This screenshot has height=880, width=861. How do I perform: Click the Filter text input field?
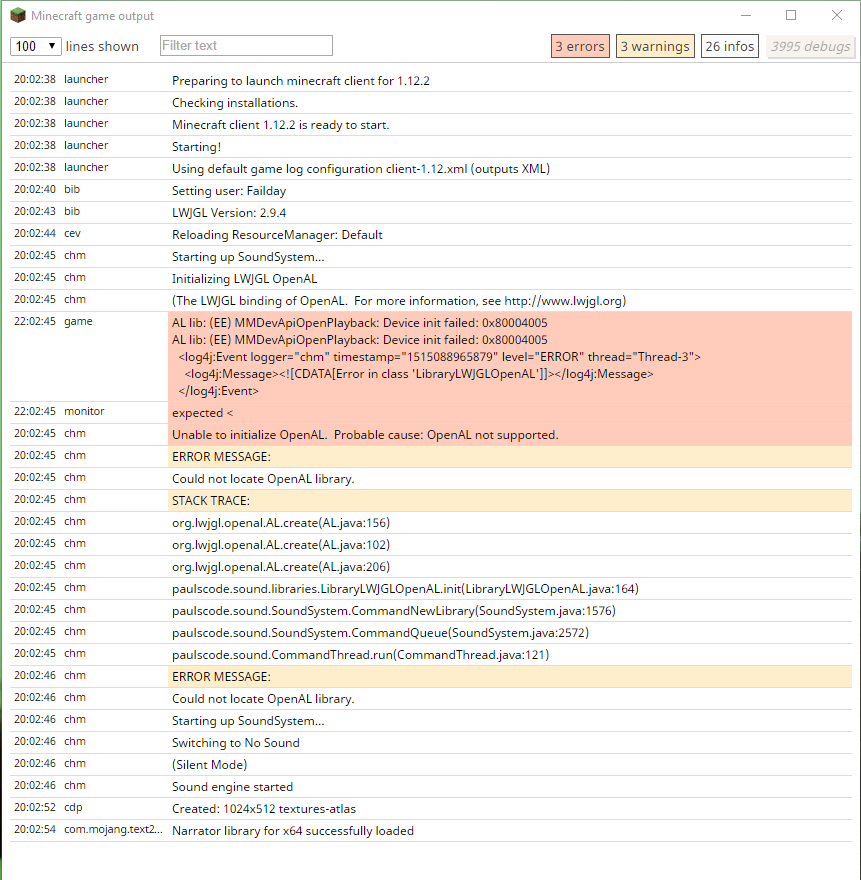coord(246,46)
